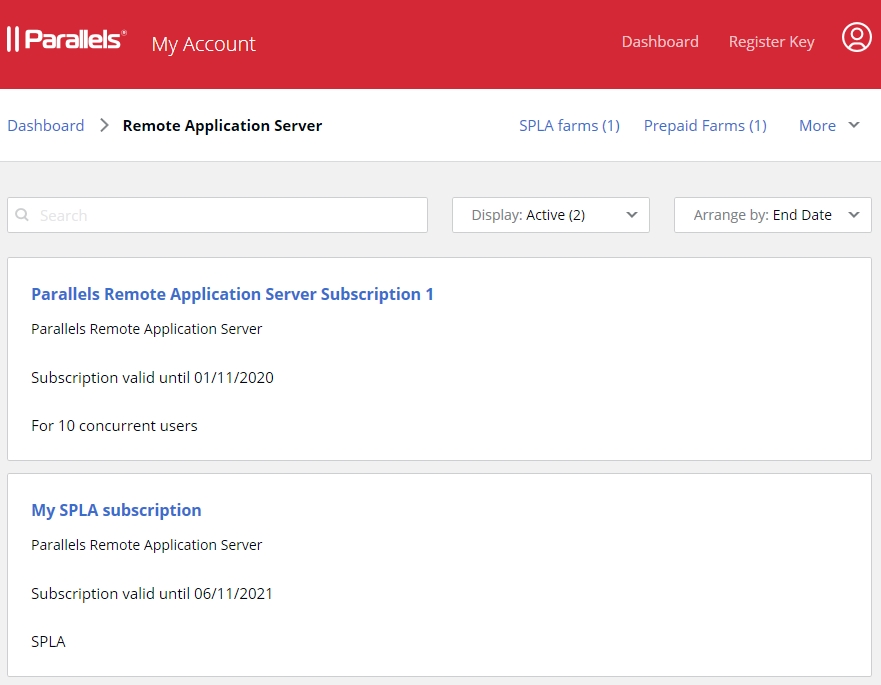Click 'Subscription valid until 06/11/2021' text
The image size is (881, 685).
[x=152, y=594]
